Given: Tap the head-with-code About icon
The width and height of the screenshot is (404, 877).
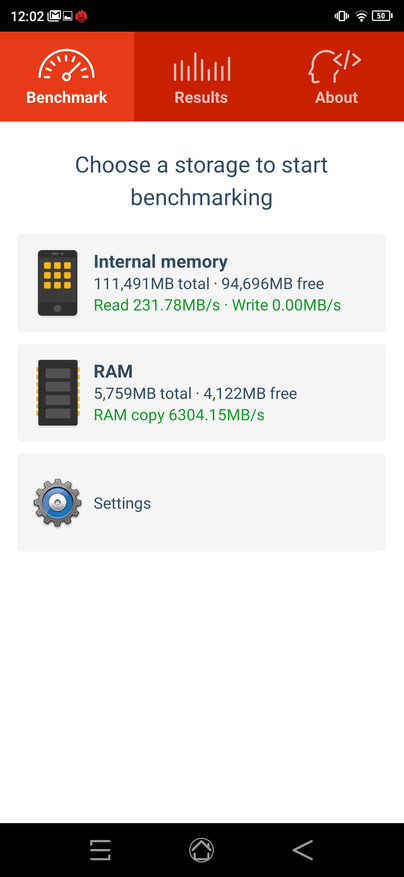Looking at the screenshot, I should tap(335, 67).
